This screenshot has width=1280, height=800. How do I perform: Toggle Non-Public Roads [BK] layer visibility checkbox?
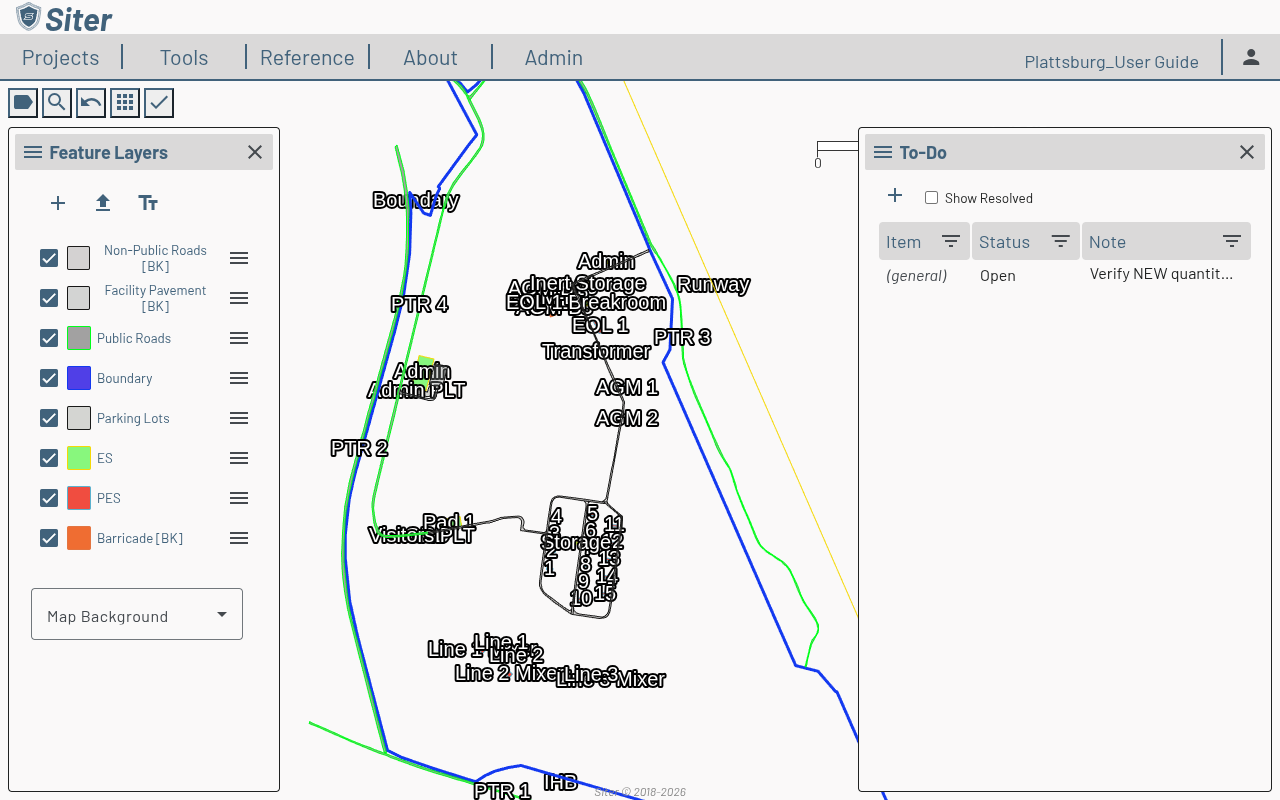pos(49,258)
